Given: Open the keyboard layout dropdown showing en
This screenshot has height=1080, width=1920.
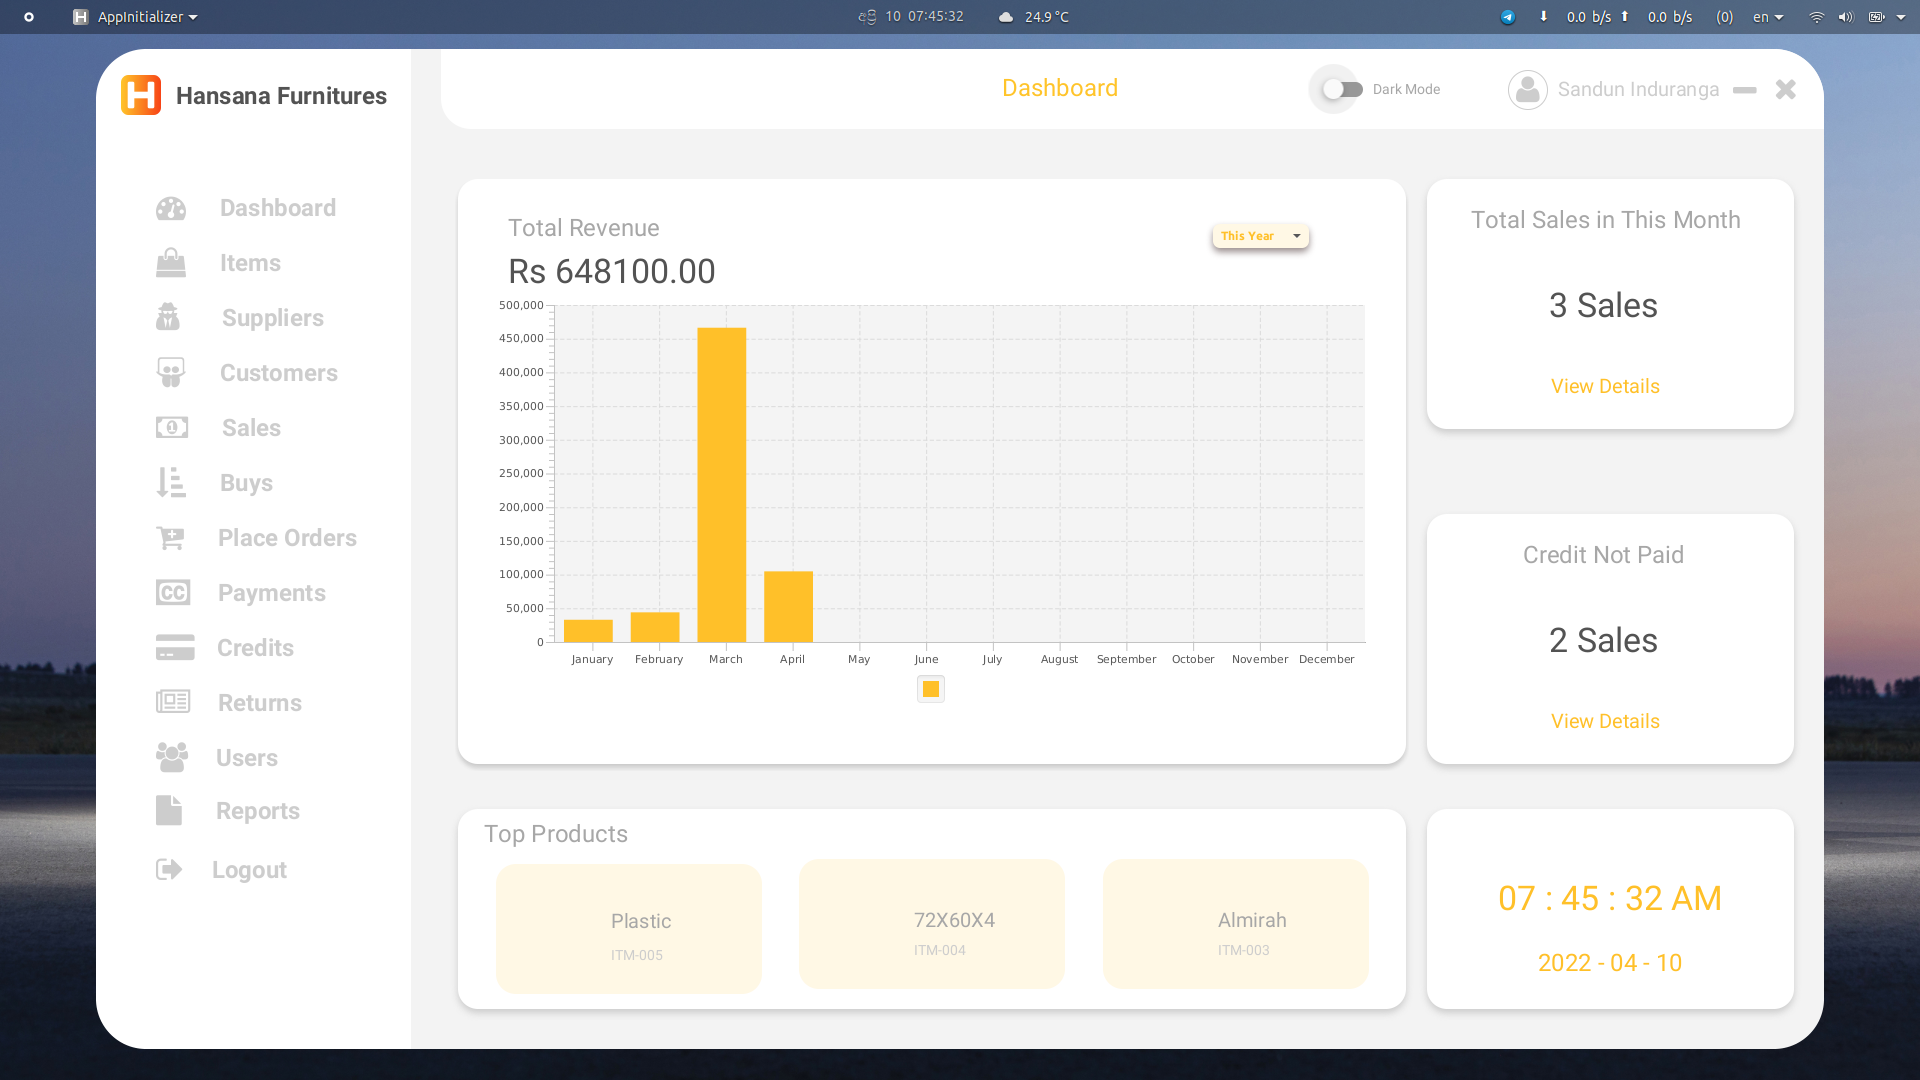Looking at the screenshot, I should click(1768, 16).
